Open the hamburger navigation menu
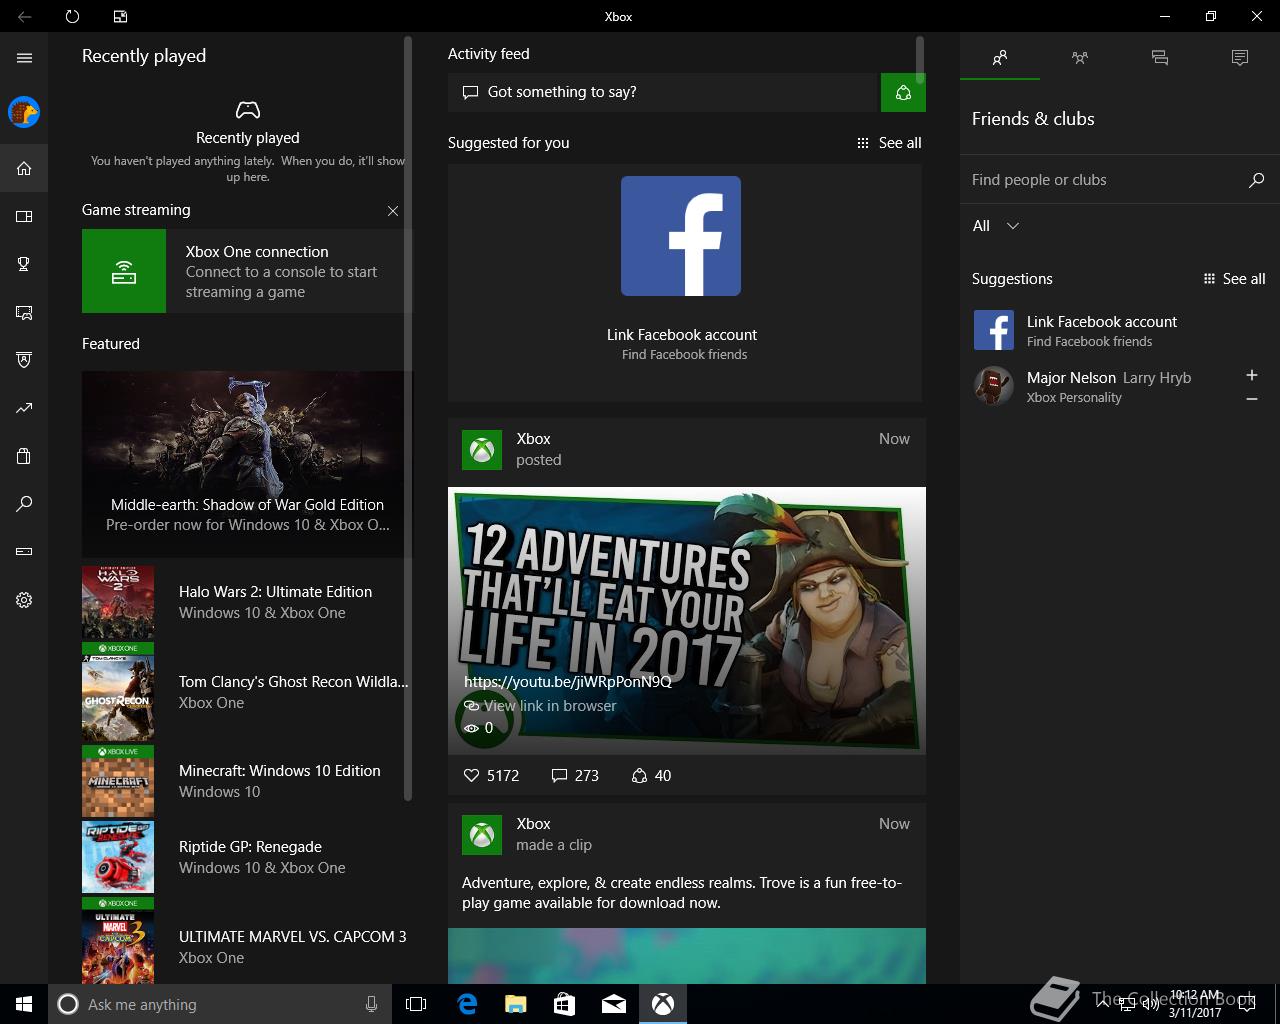 [x=24, y=58]
